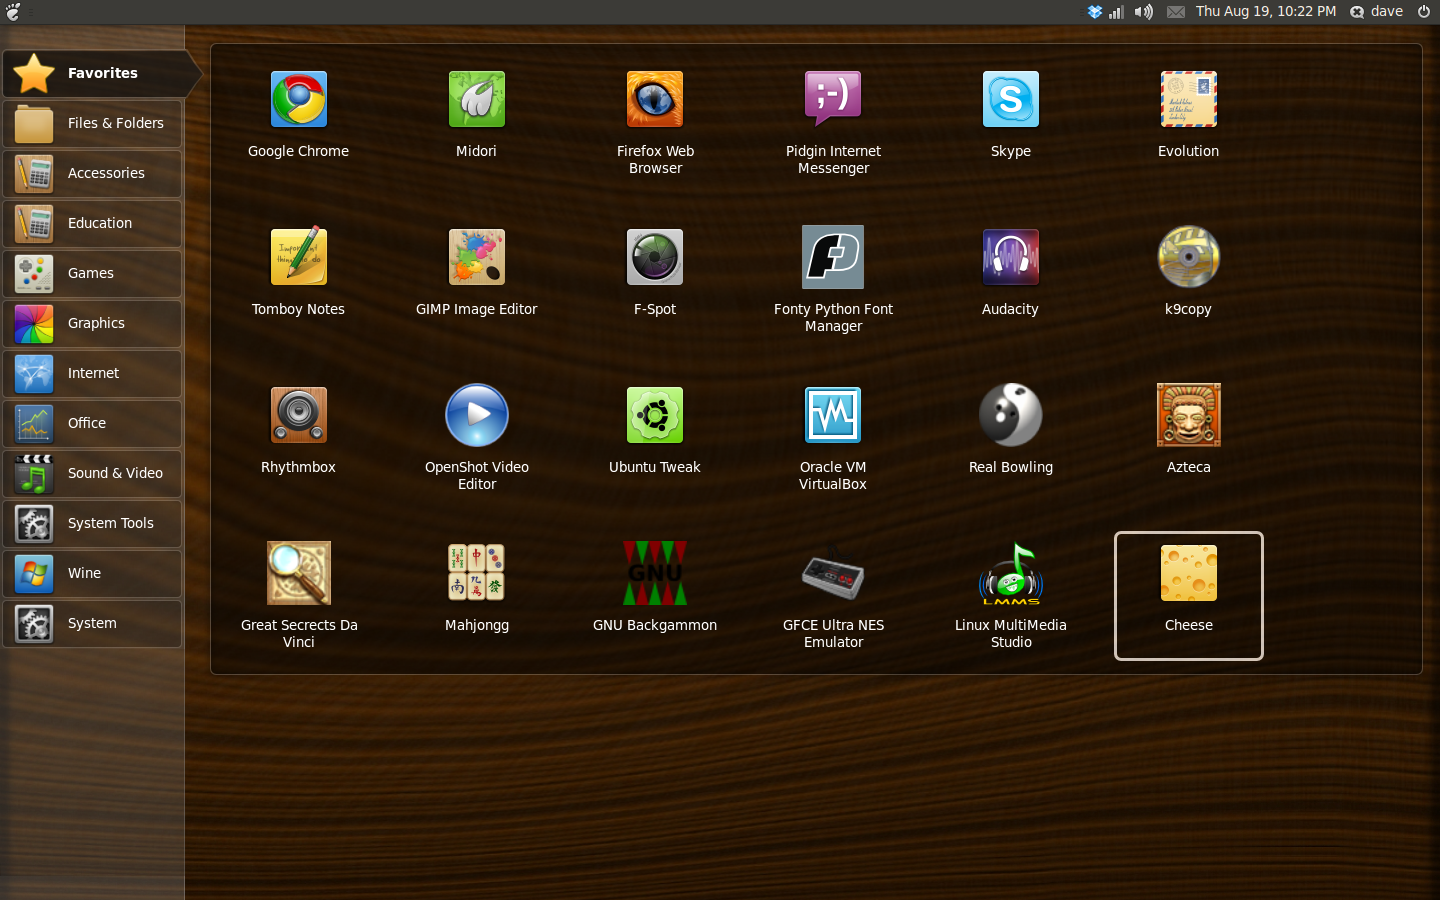Click the date and time clock
Image resolution: width=1440 pixels, height=900 pixels.
pyautogui.click(x=1266, y=12)
